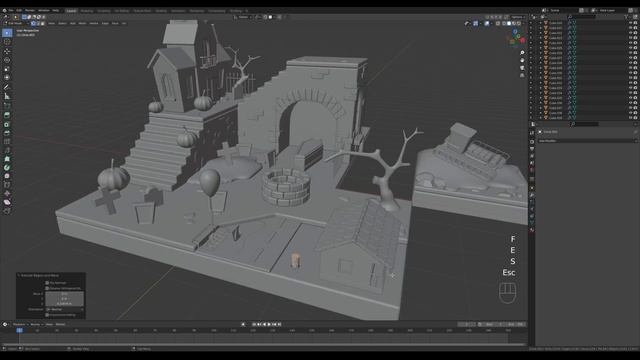This screenshot has width=640, height=360.
Task: Open the File menu
Action: point(11,11)
